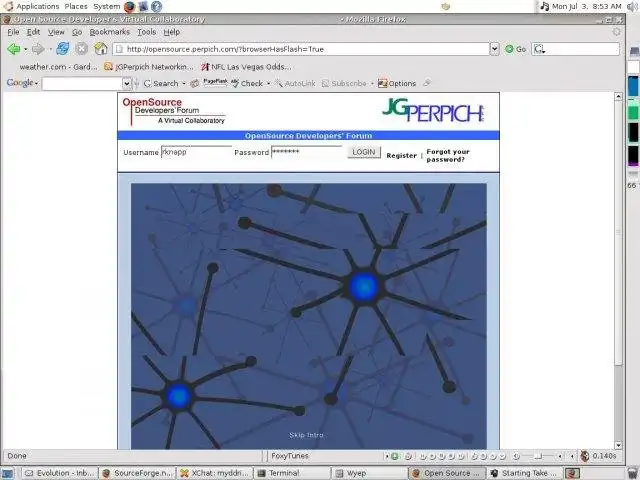Open the weather.com bookmark

pyautogui.click(x=58, y=67)
